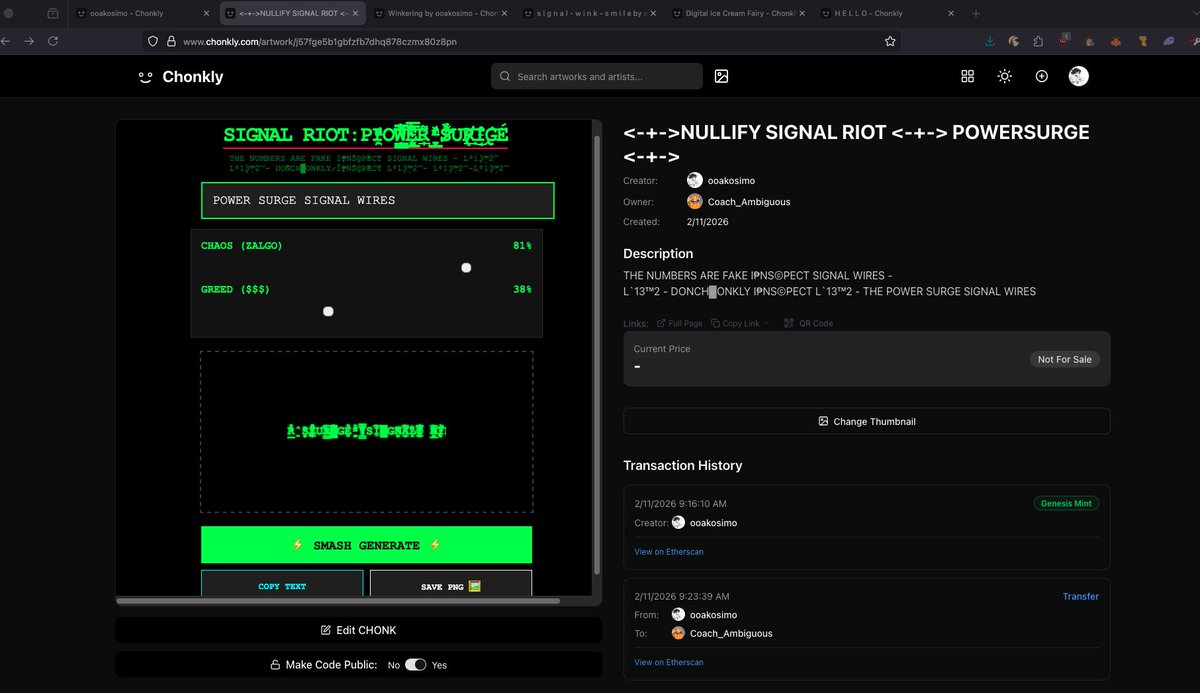Click the browser reload button
Viewport: 1200px width, 693px height.
[53, 41]
